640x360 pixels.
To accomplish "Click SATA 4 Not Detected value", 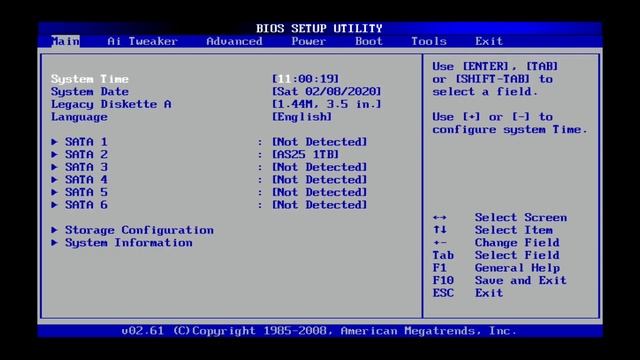I will (x=320, y=180).
